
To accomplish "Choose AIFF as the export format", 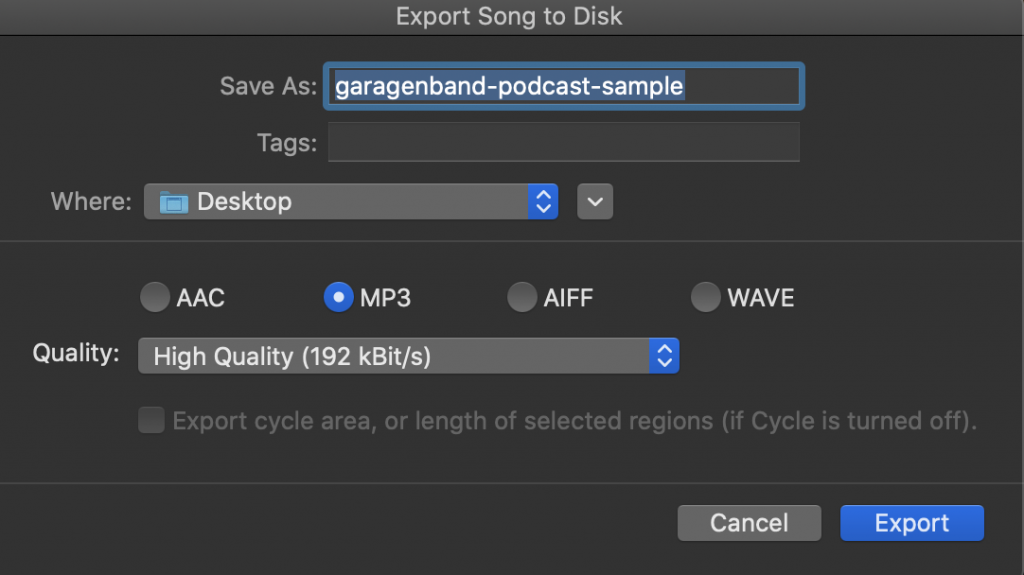I will [x=522, y=297].
